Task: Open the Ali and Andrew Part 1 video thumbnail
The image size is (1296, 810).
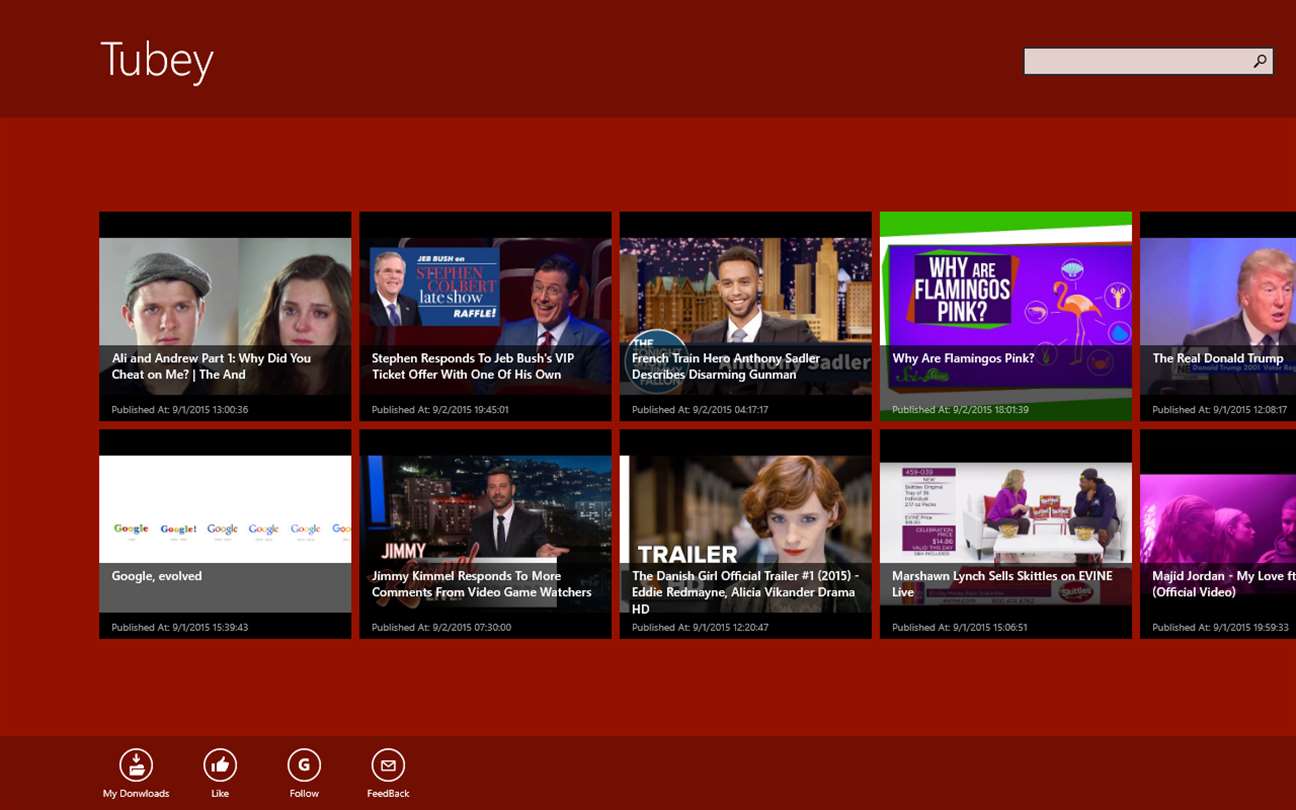Action: tap(225, 316)
